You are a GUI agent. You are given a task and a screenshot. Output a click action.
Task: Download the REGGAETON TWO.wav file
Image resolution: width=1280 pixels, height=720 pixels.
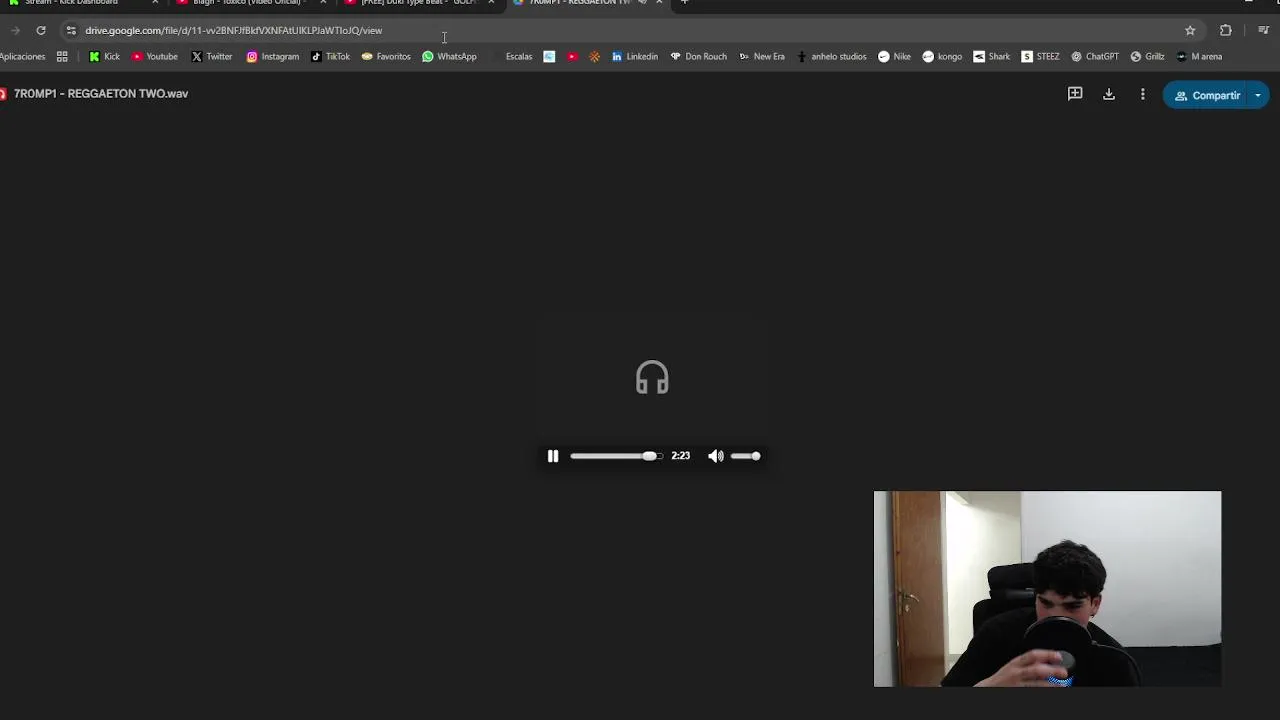coord(1109,94)
